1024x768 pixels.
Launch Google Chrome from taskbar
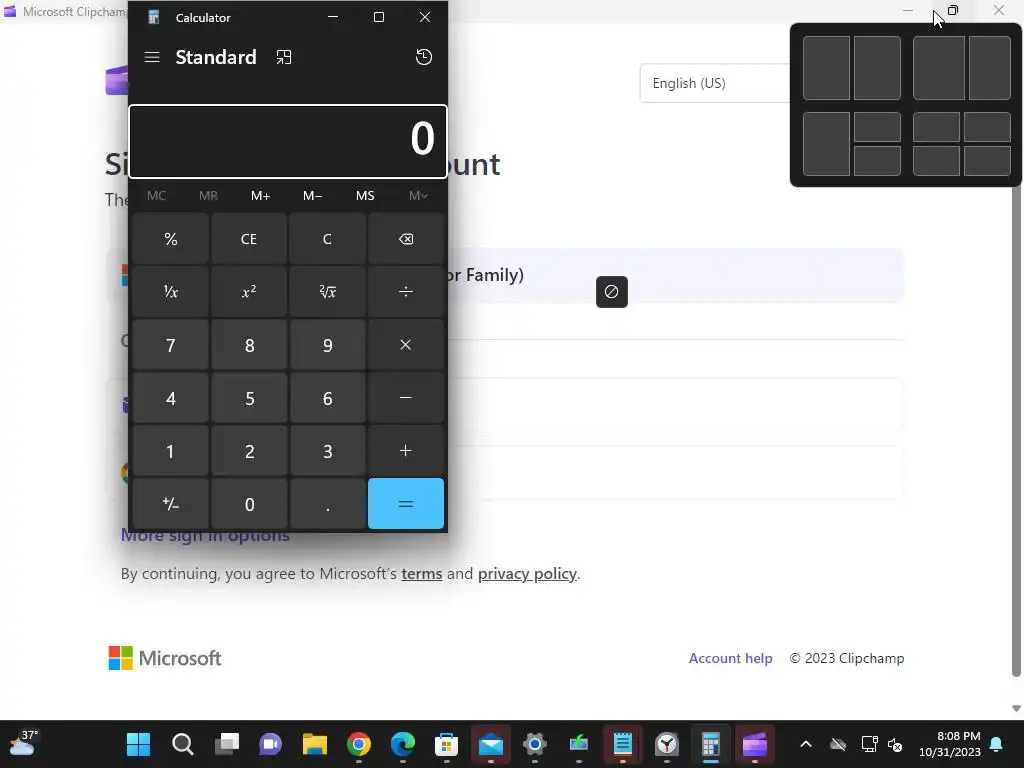point(359,744)
